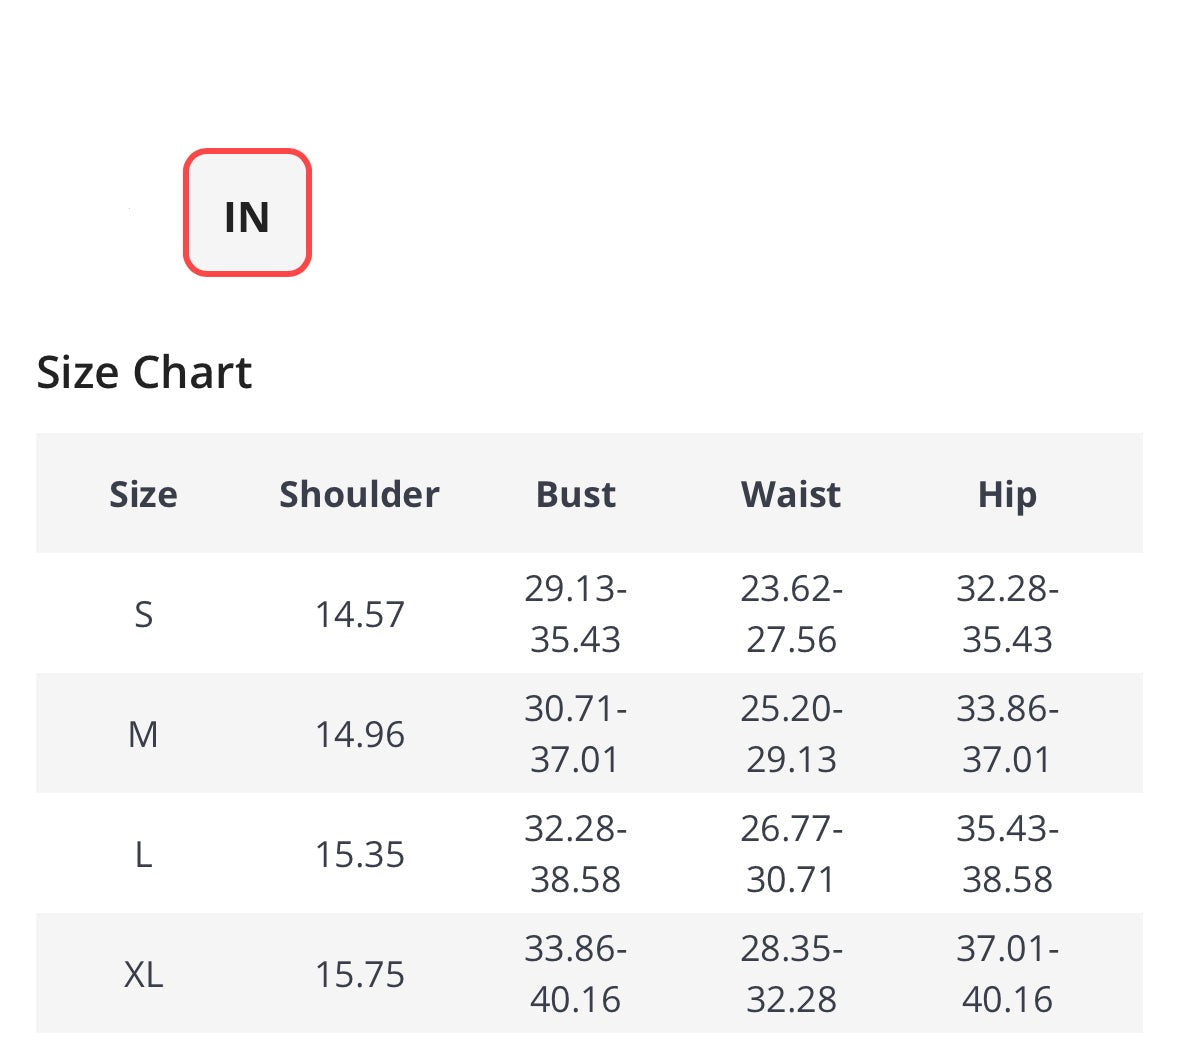Click the Size column header

(x=143, y=494)
